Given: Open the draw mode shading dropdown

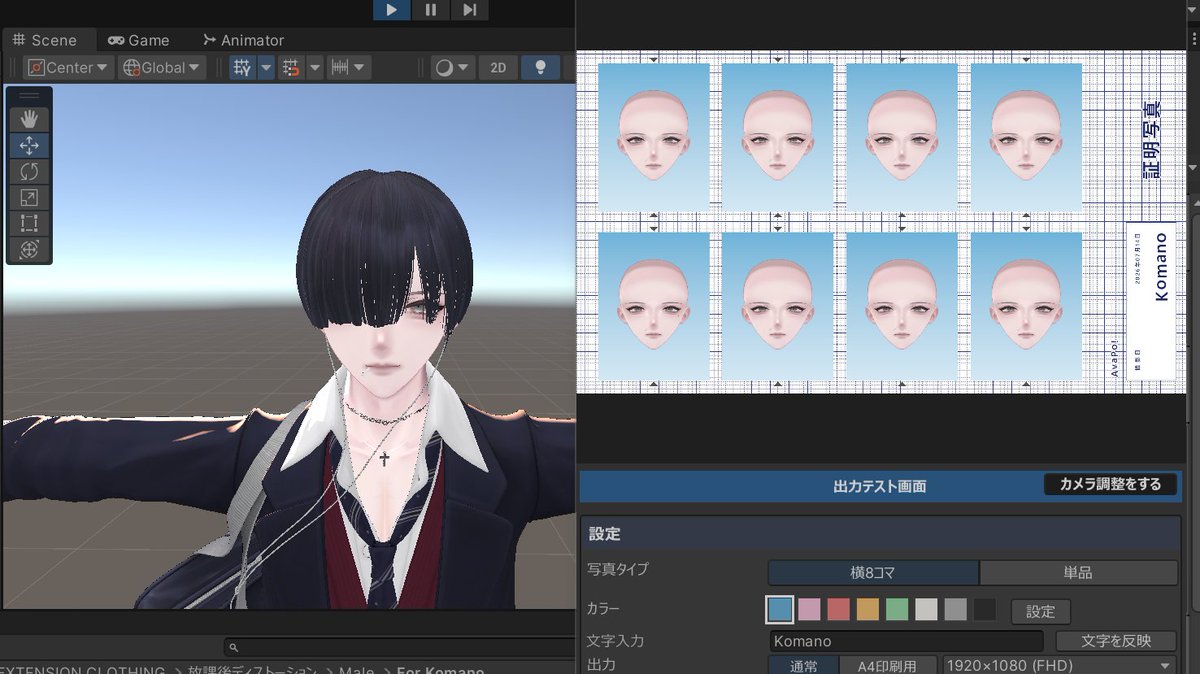Looking at the screenshot, I should tap(454, 67).
